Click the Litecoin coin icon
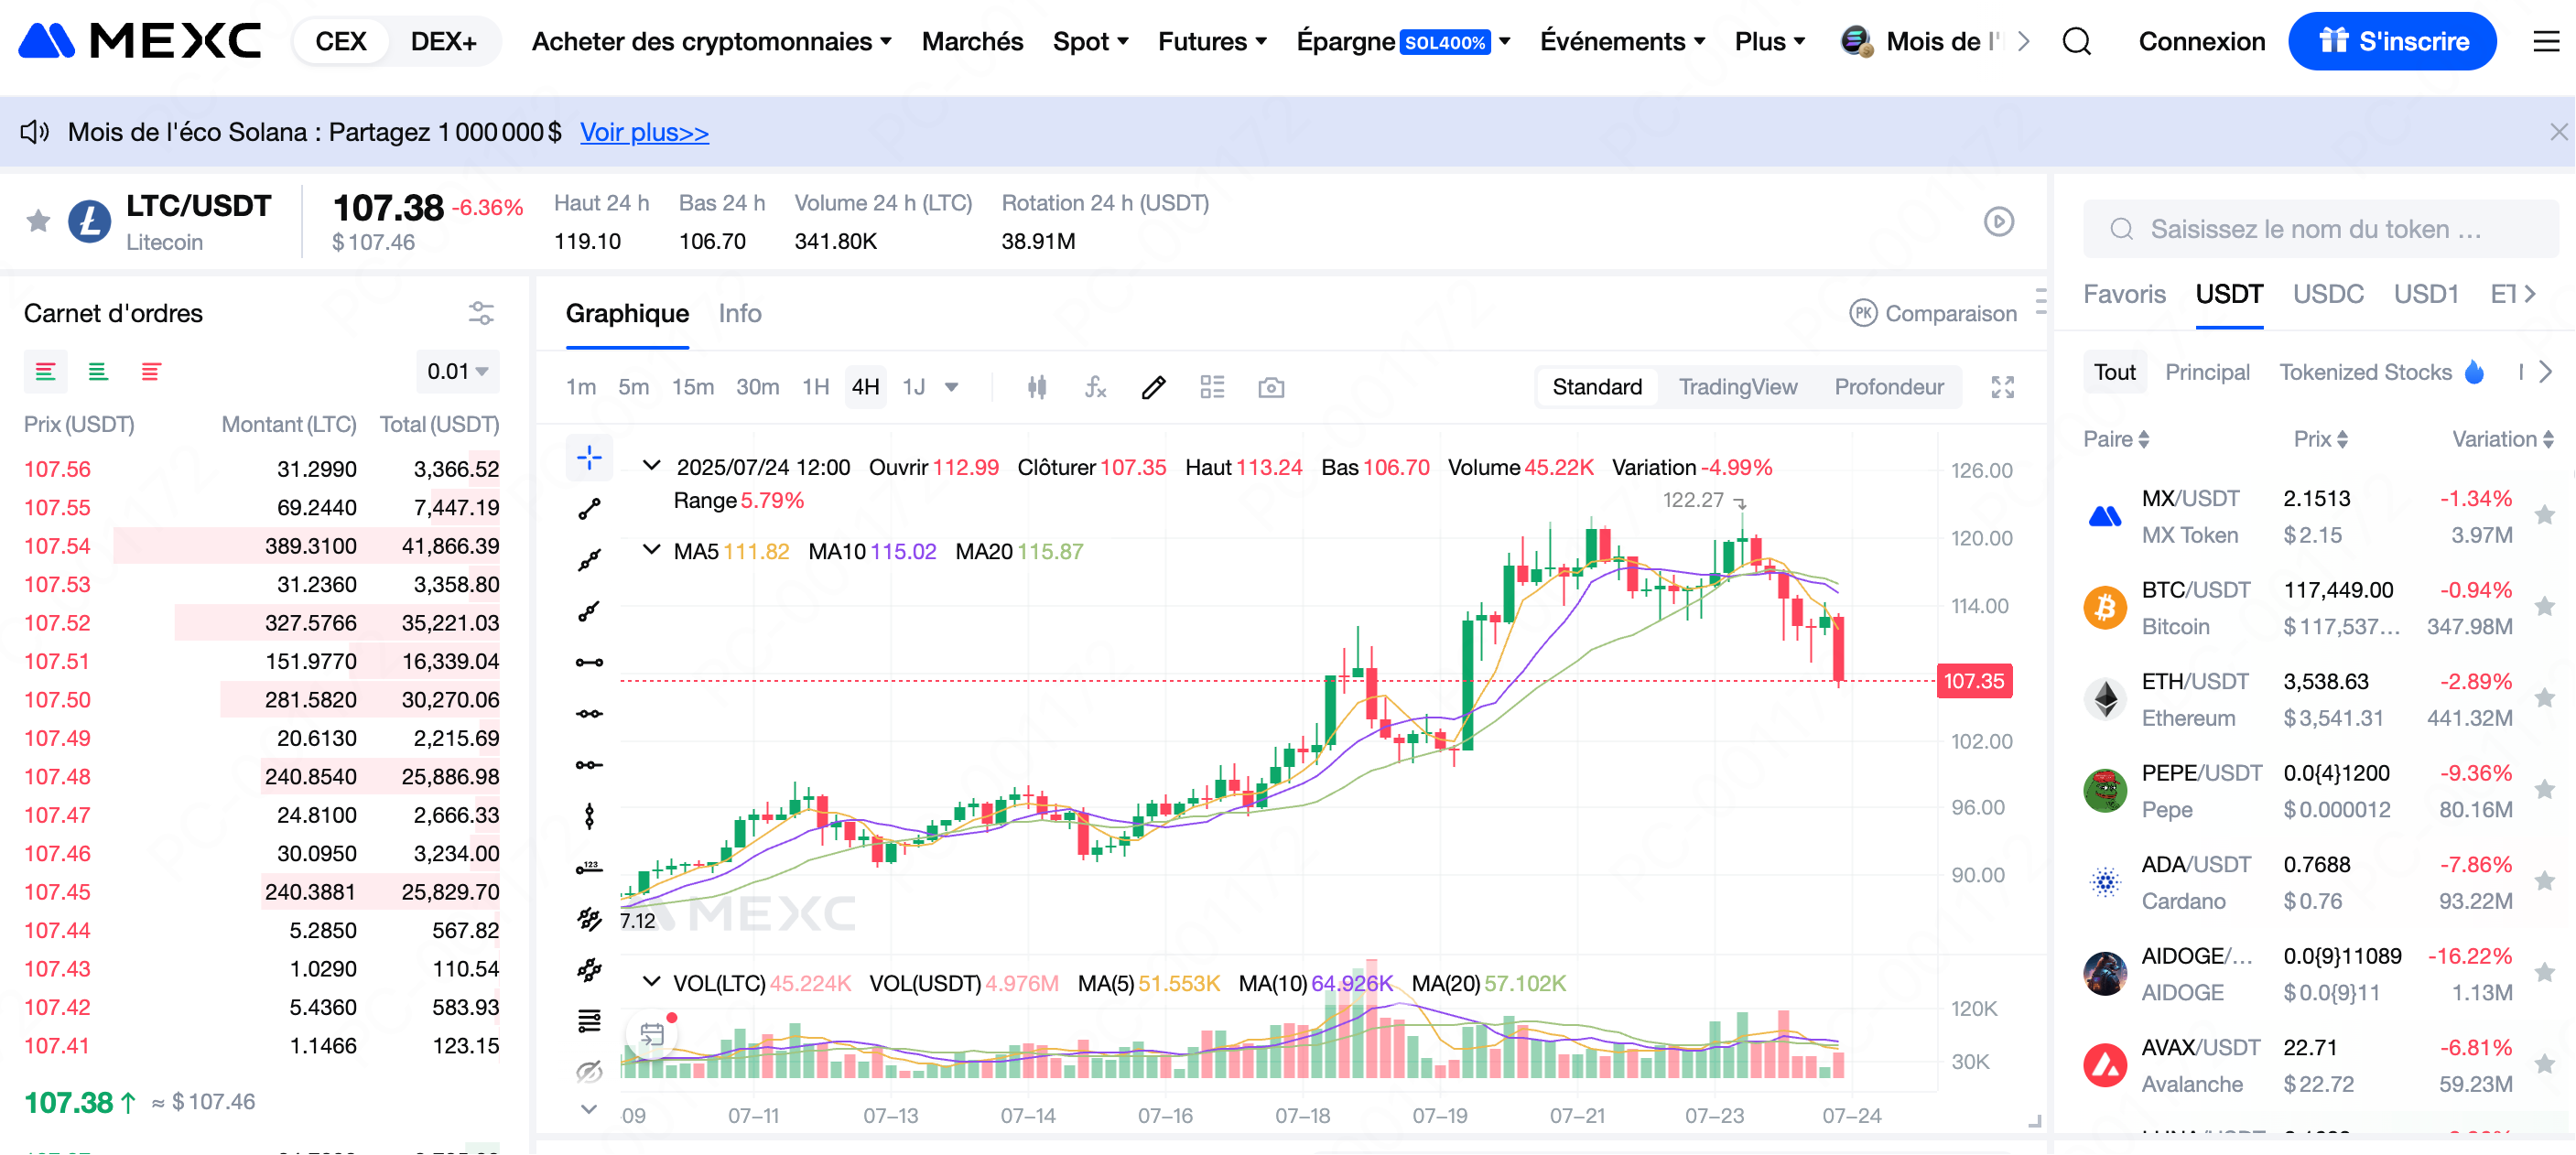The width and height of the screenshot is (2576, 1155). (90, 221)
